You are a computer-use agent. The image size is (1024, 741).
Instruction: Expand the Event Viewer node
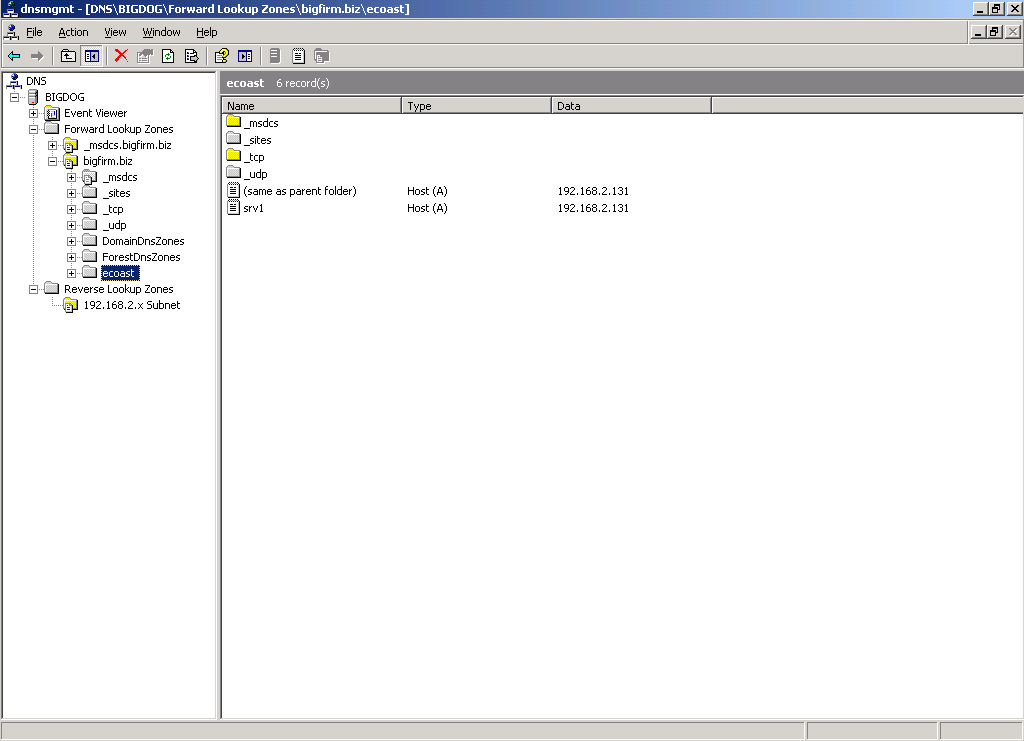pyautogui.click(x=33, y=113)
